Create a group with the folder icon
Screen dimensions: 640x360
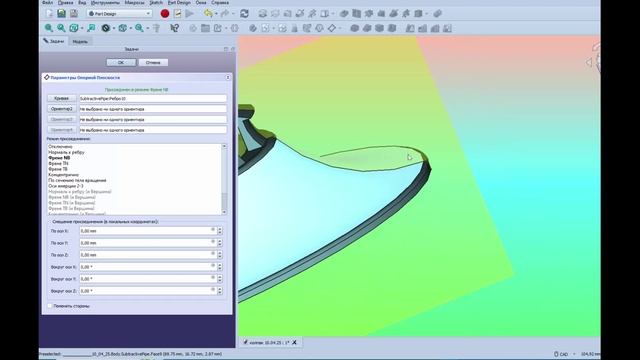205,28
